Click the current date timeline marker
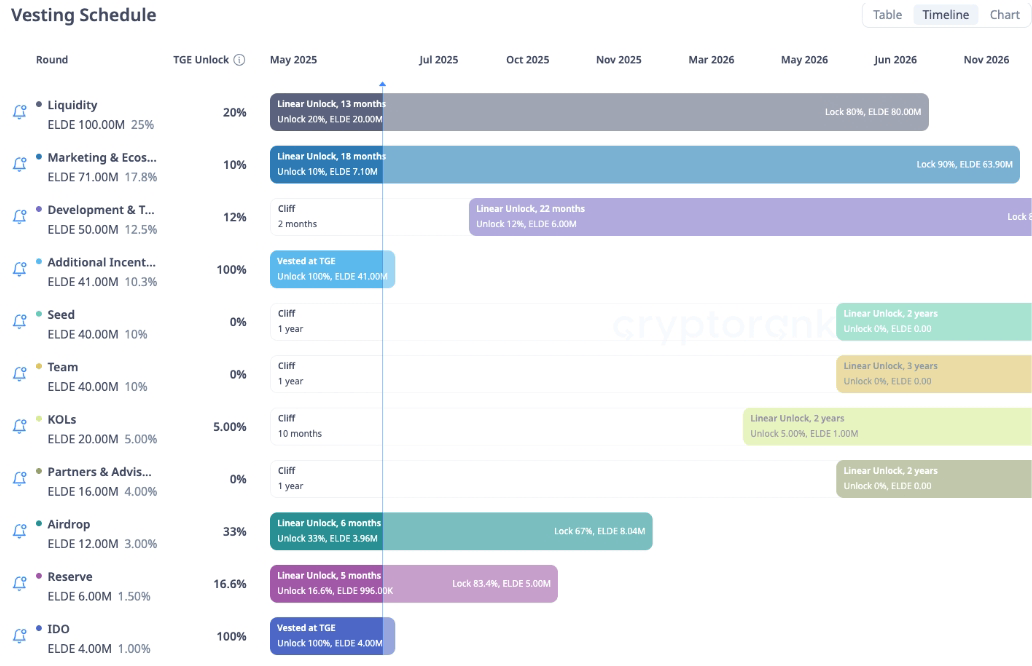The height and width of the screenshot is (666, 1032). tap(382, 88)
